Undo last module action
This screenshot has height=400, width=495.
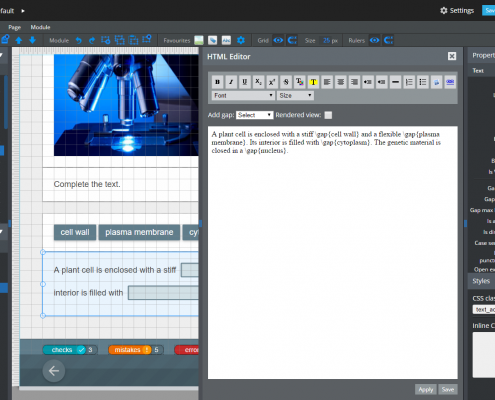78,40
